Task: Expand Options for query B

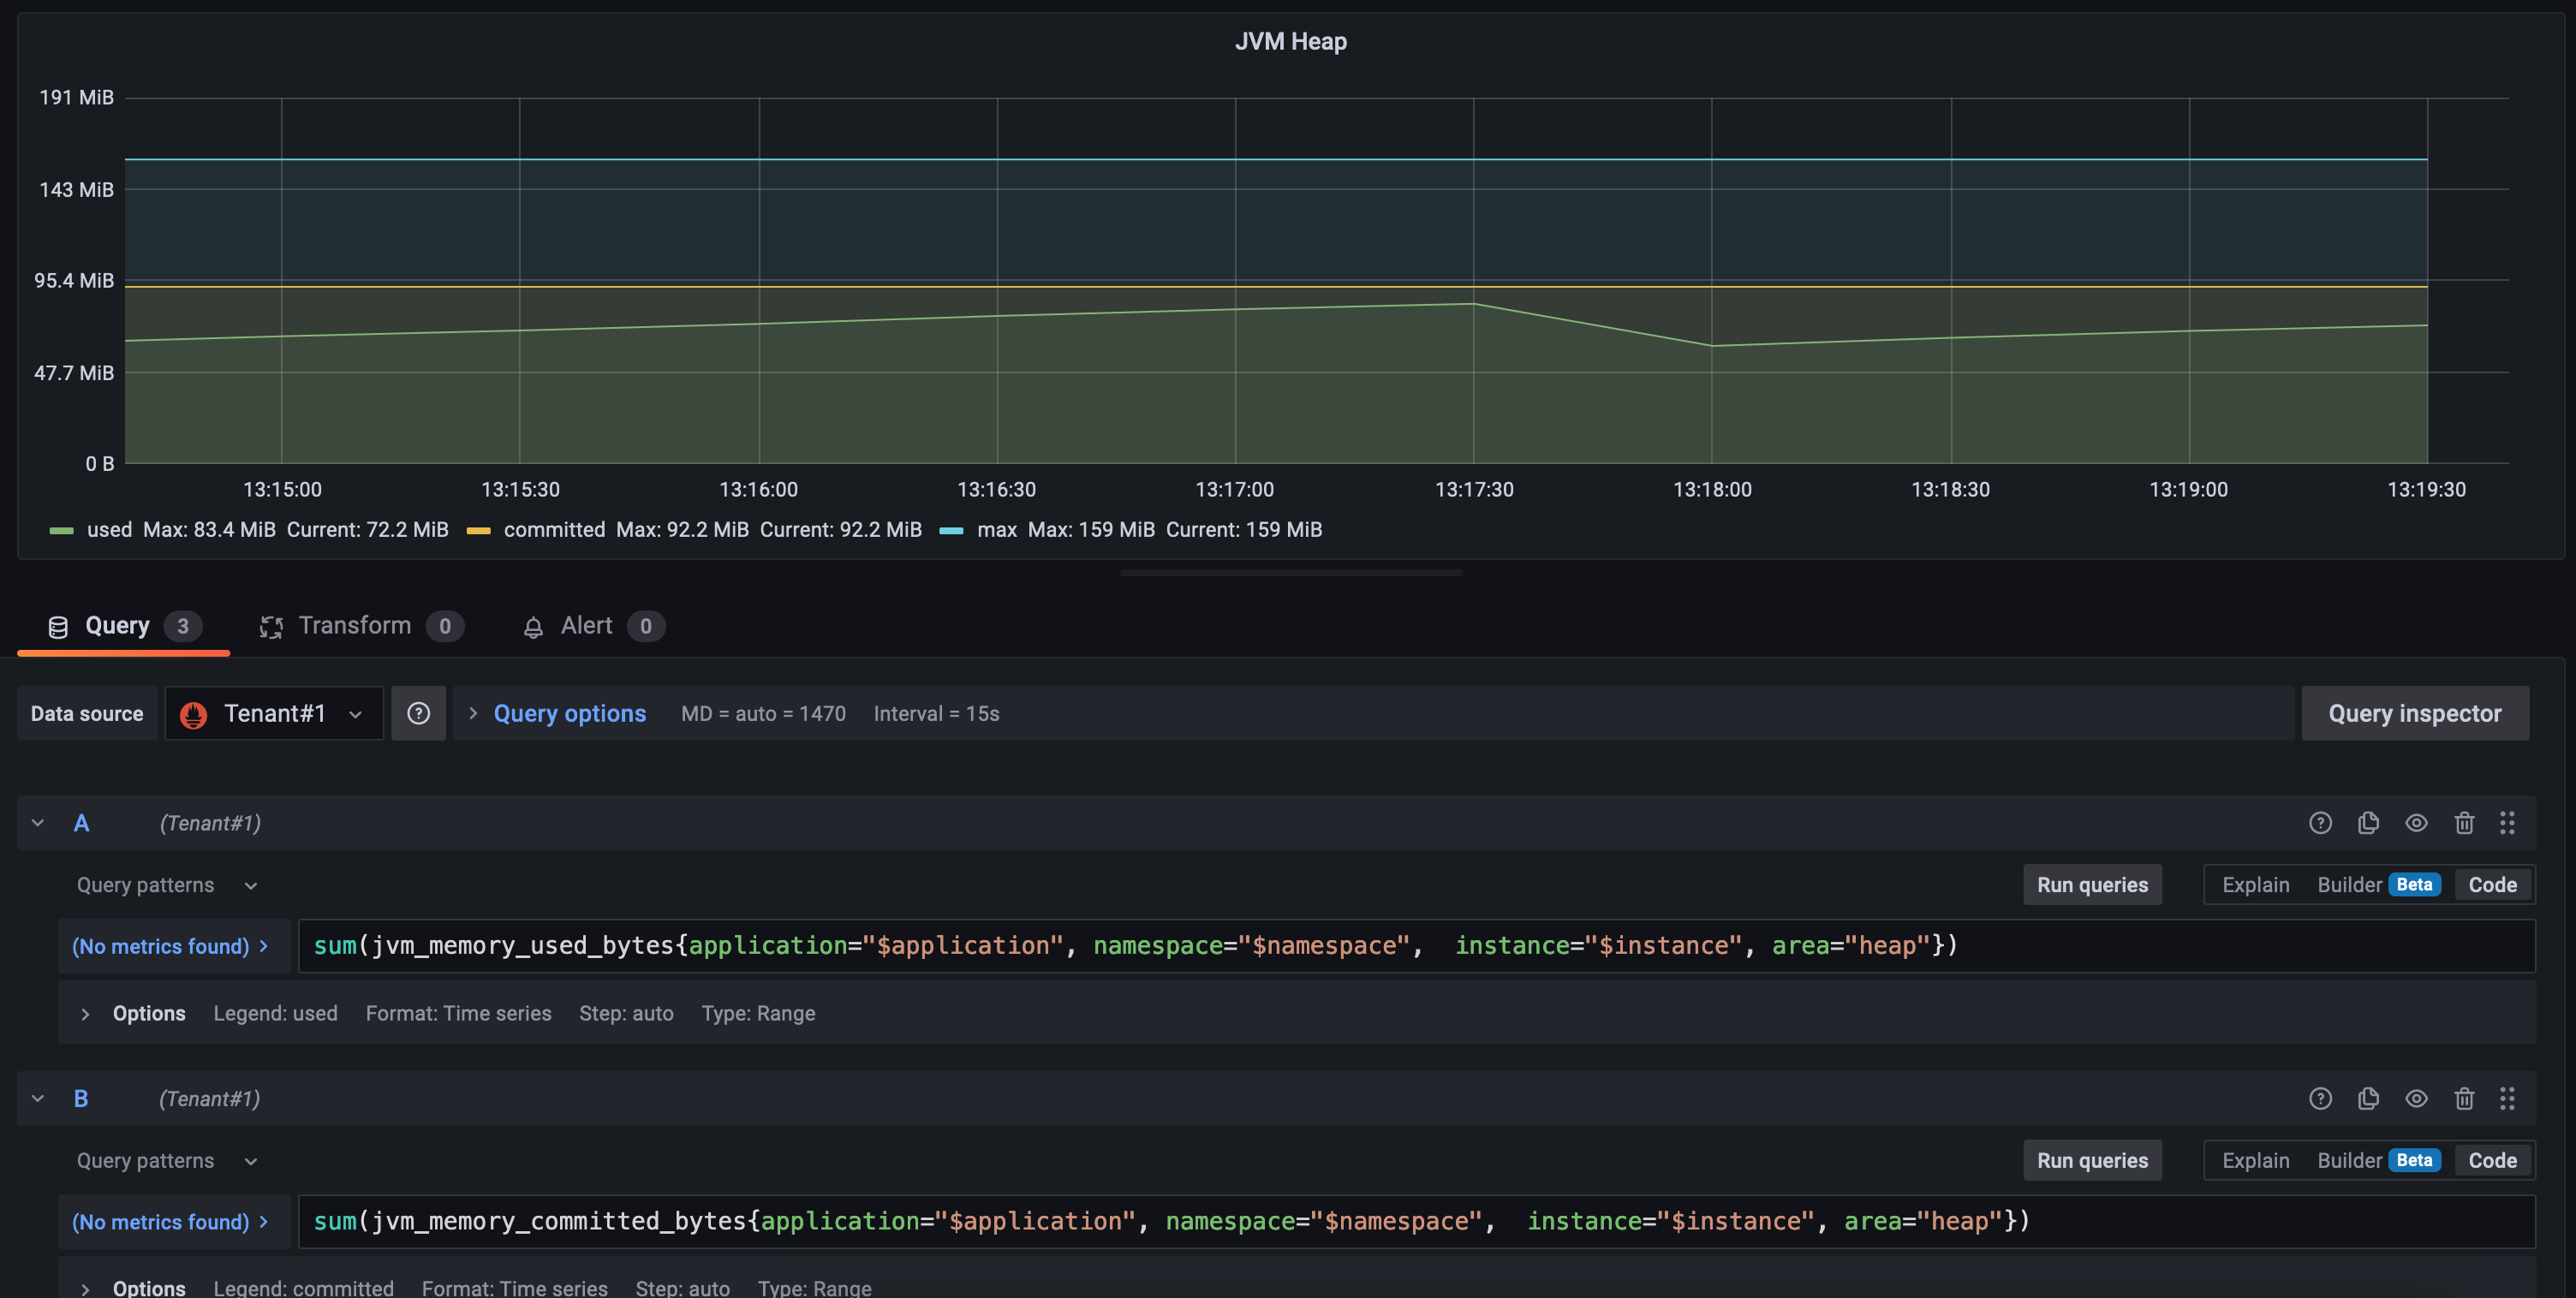Action: (85, 1288)
